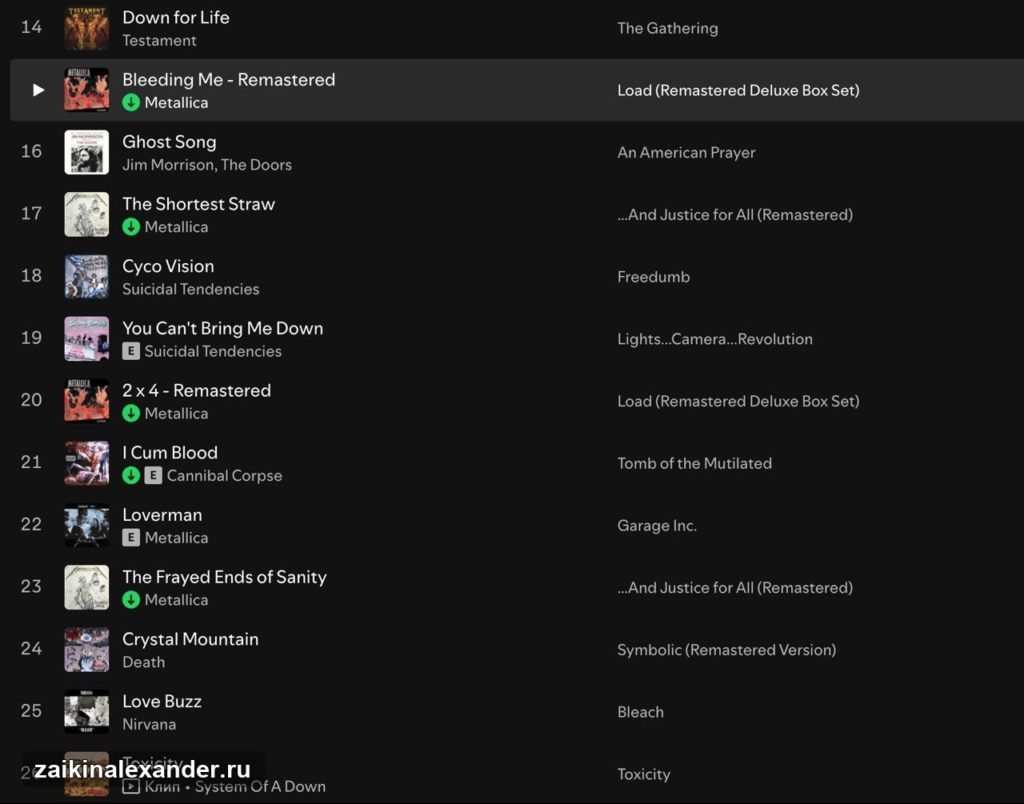Image resolution: width=1024 pixels, height=804 pixels.
Task: Open the Bleach album
Action: point(640,712)
